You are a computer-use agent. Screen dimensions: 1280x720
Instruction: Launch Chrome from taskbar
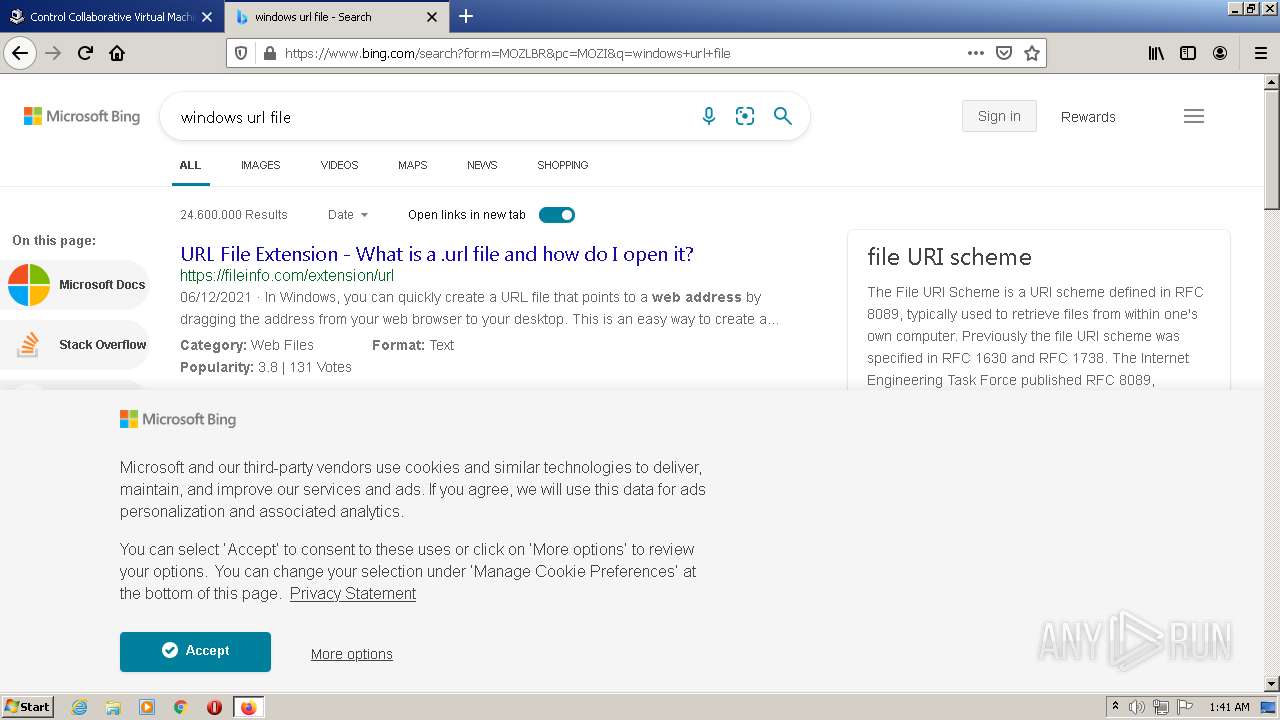pos(181,707)
